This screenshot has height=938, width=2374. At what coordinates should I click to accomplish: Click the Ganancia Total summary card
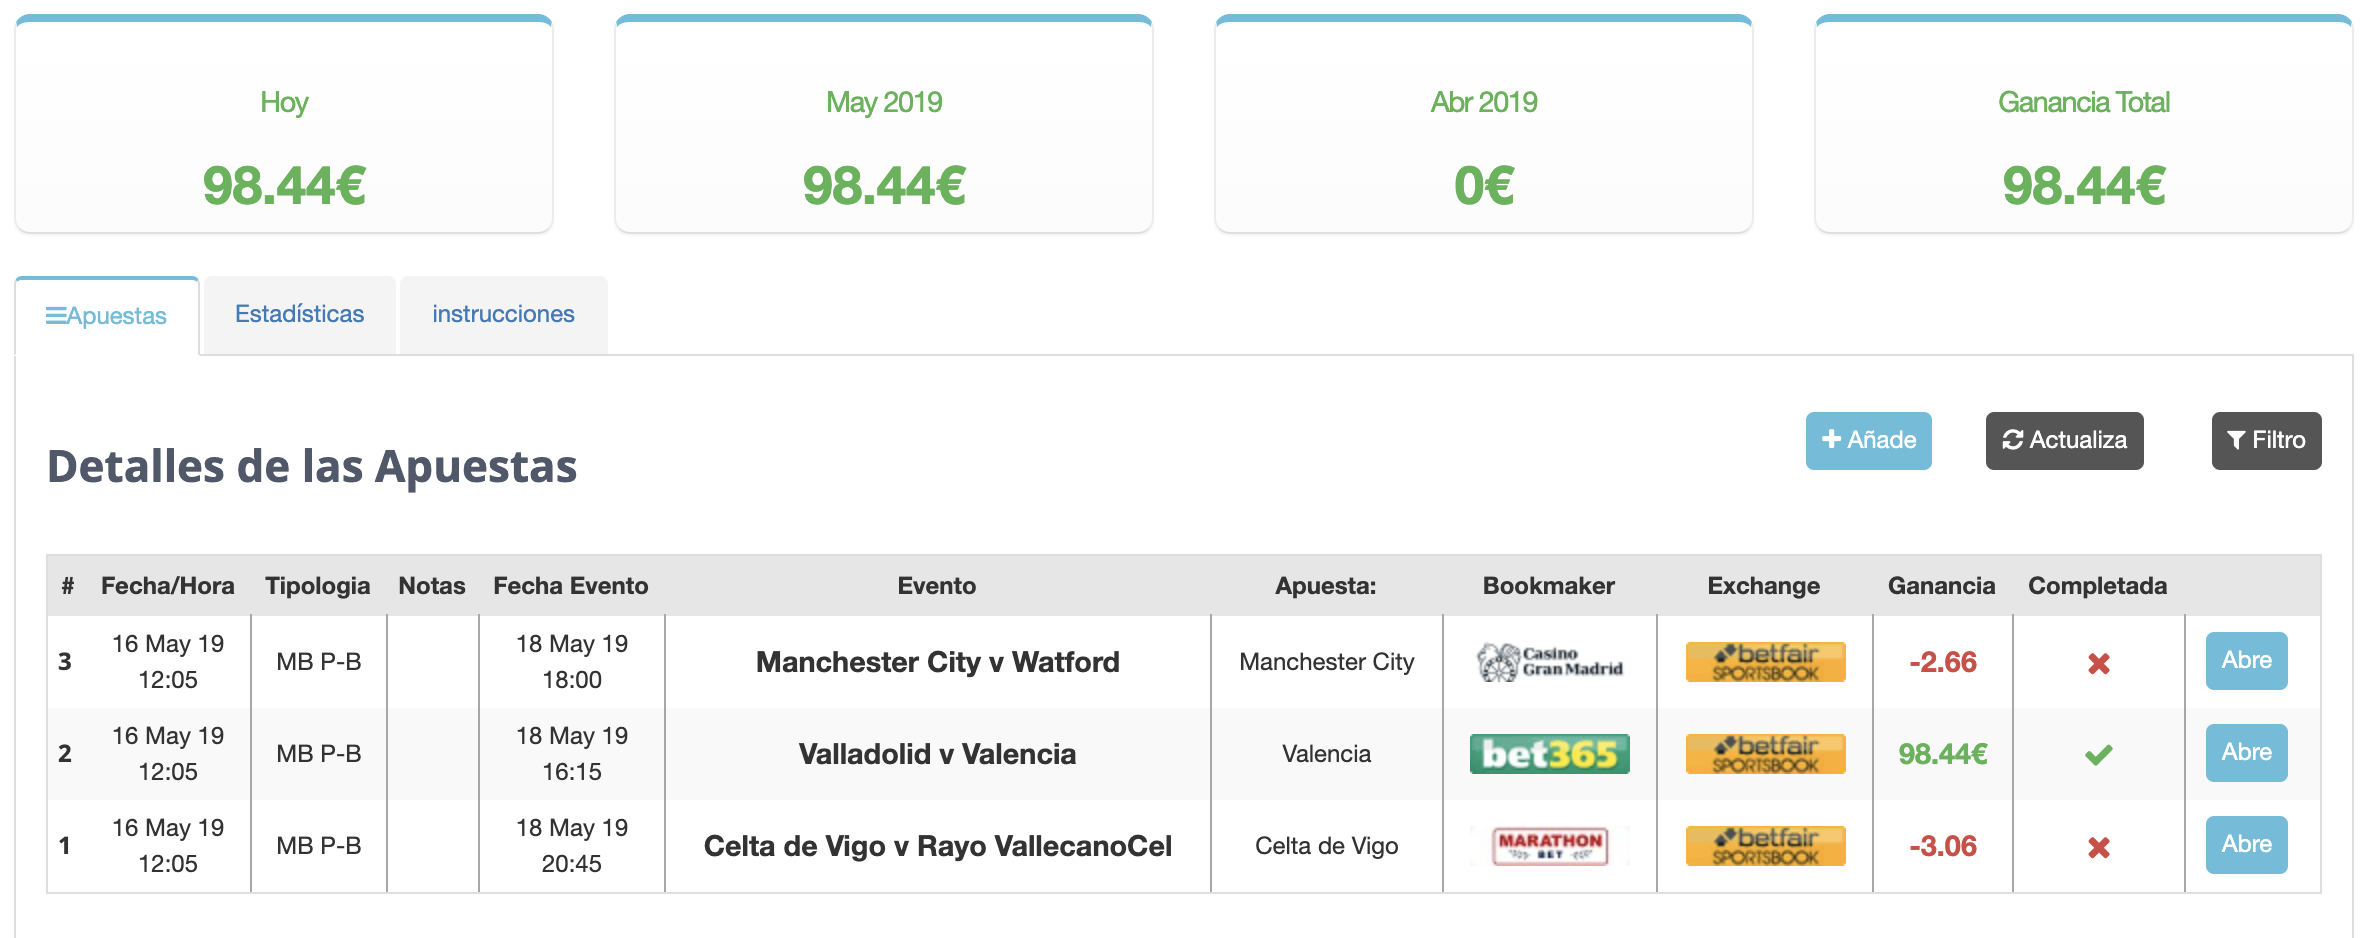[x=2083, y=125]
